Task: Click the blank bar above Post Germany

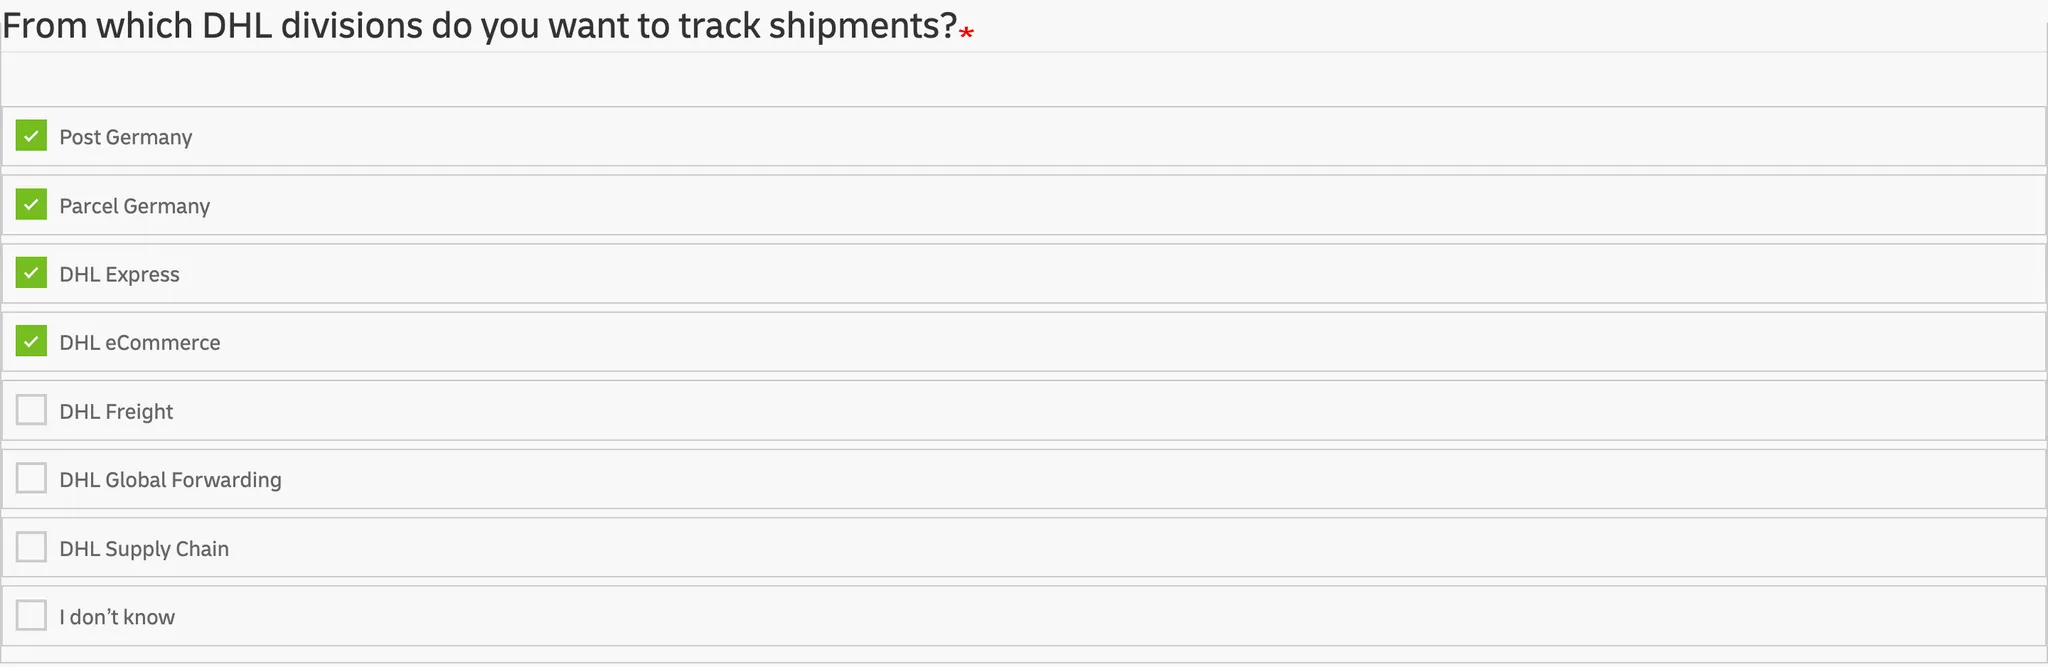Action: pyautogui.click(x=1023, y=79)
